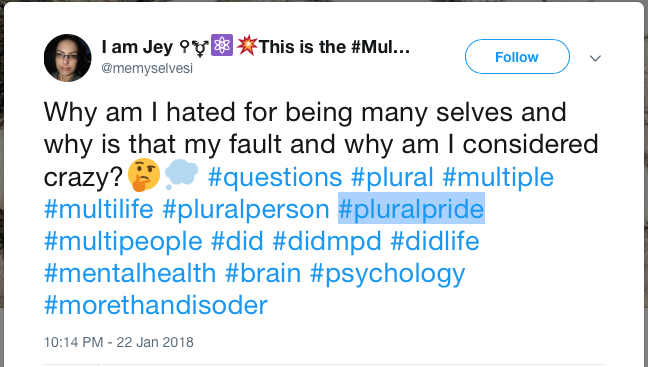Screen dimensions: 648x367
Task: Click the atom symbol emoji in name
Action: (222, 45)
